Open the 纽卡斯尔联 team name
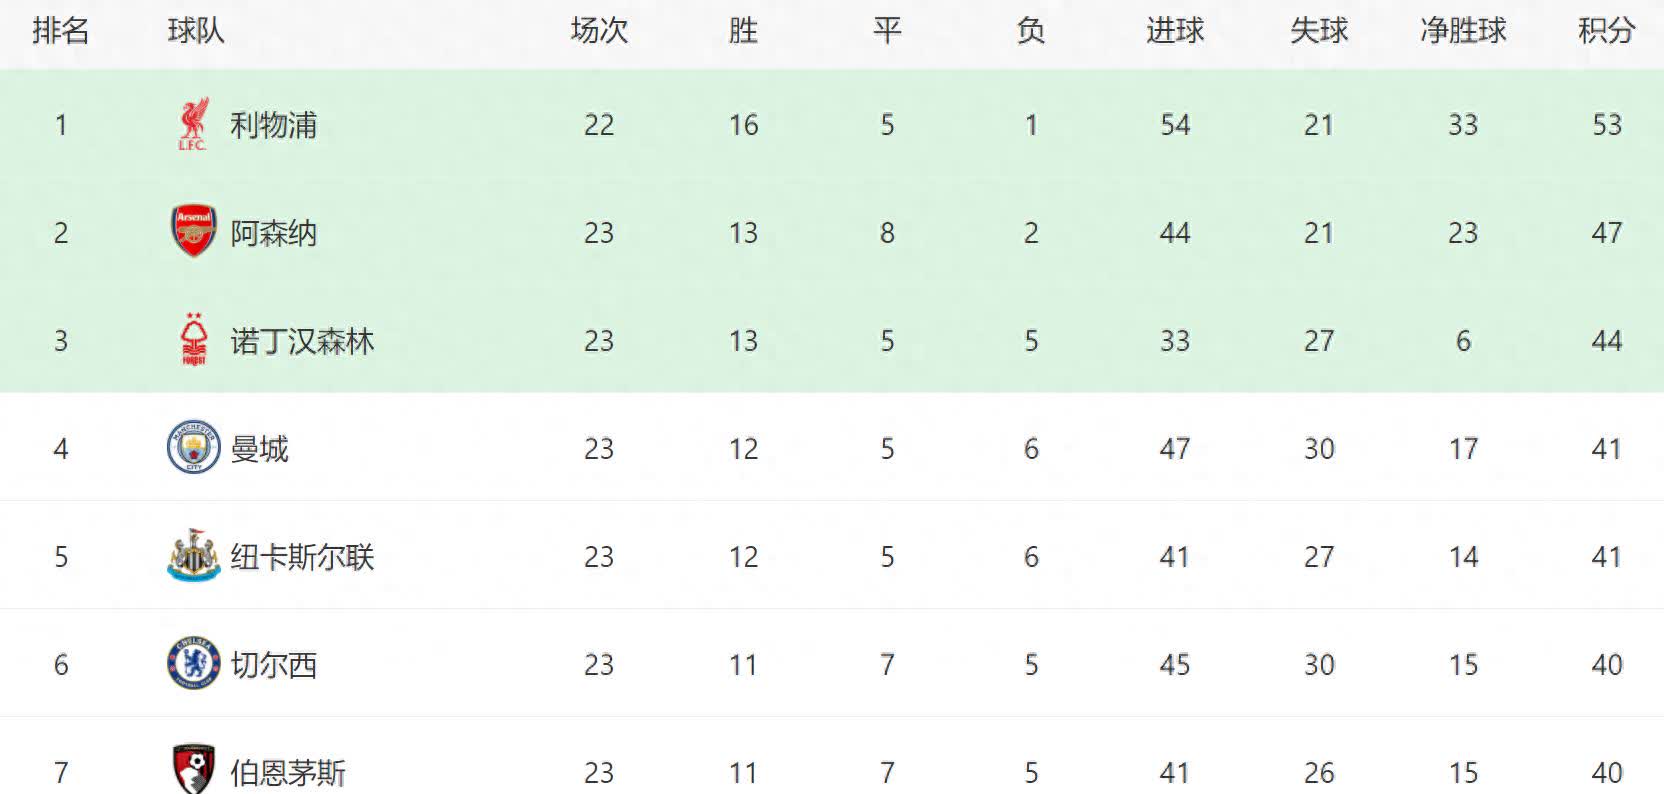Viewport: 1664px width, 794px height. click(302, 557)
